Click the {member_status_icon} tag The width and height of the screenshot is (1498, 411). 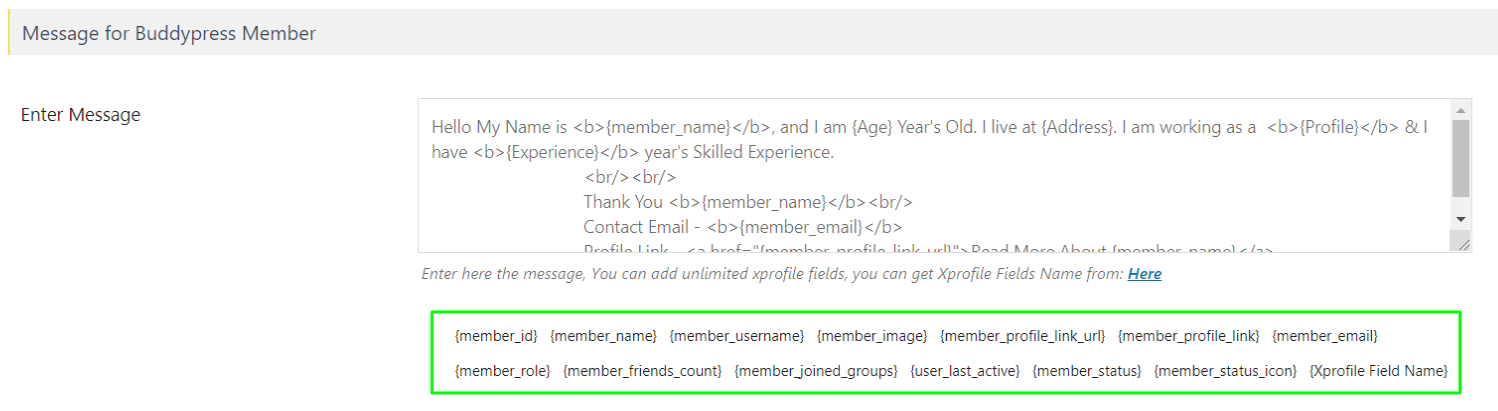click(1225, 371)
